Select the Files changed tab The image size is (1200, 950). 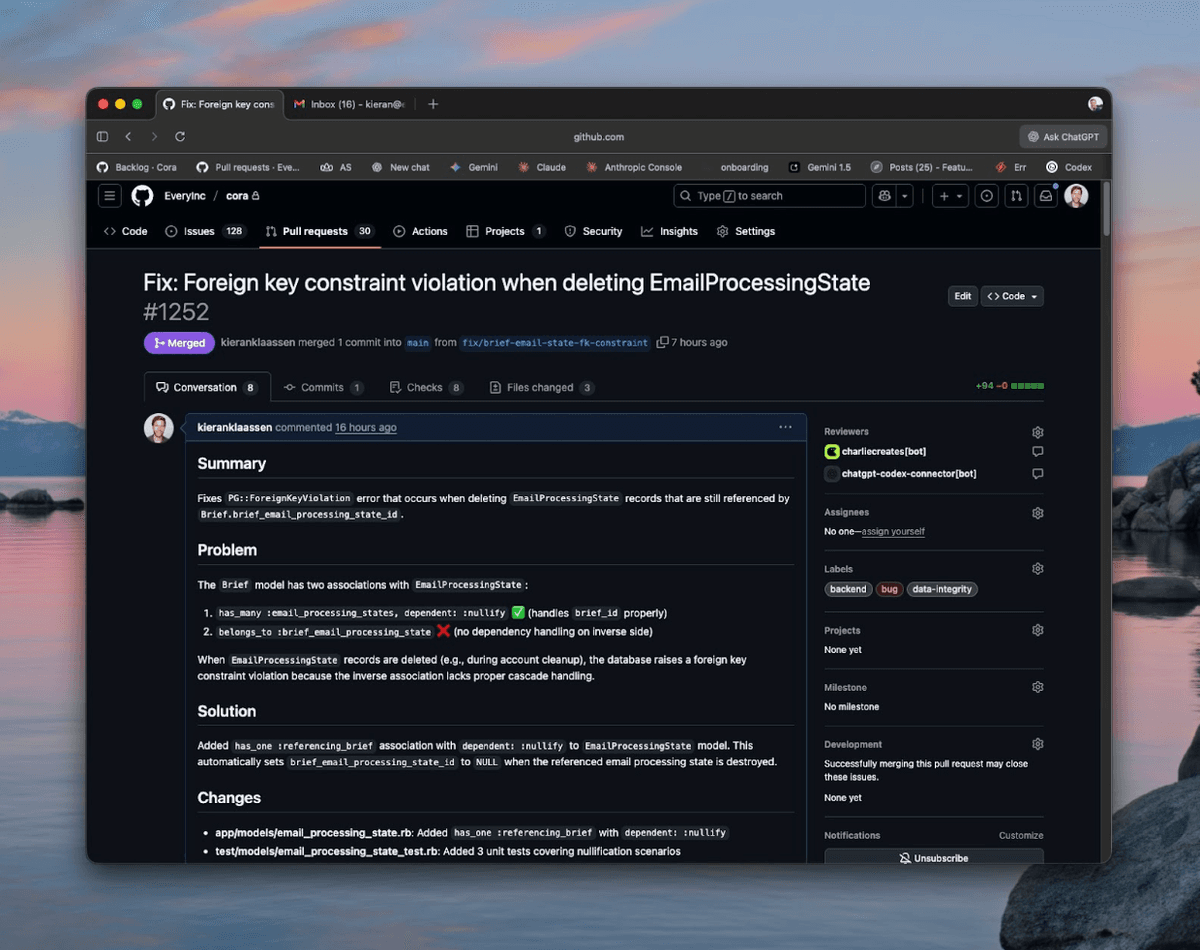pos(542,387)
